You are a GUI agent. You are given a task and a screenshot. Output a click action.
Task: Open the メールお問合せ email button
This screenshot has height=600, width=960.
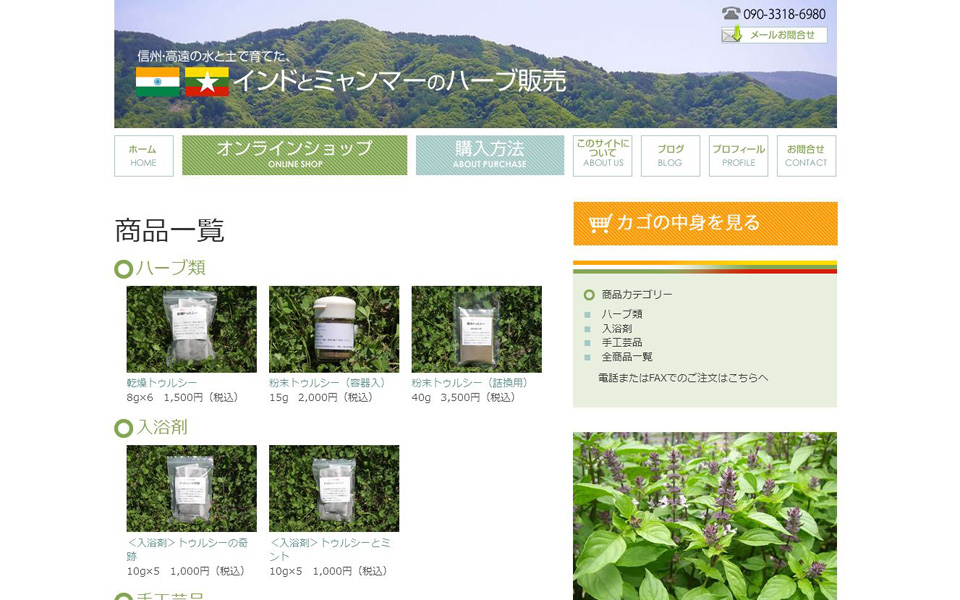tap(774, 35)
